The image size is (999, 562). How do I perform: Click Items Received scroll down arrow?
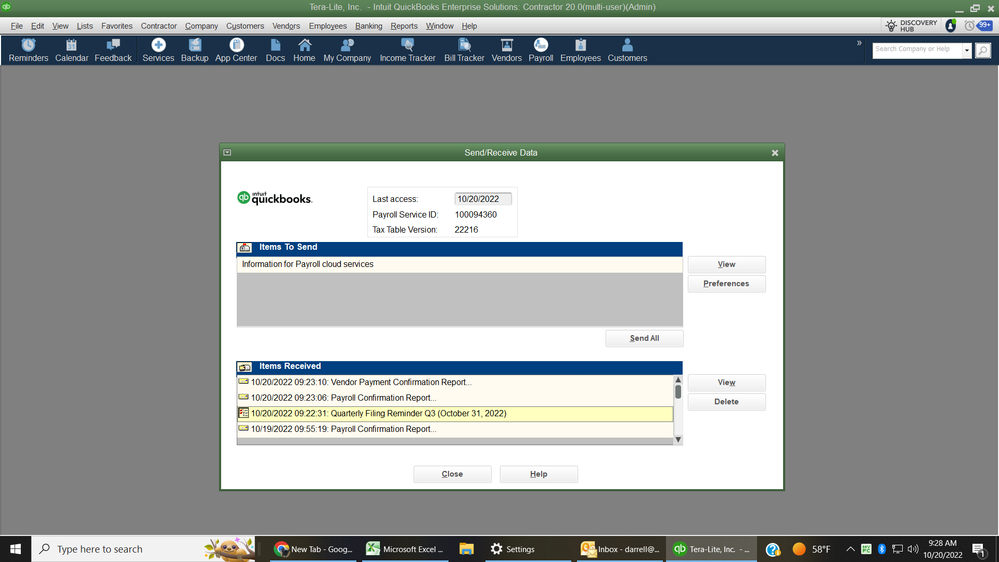click(678, 440)
